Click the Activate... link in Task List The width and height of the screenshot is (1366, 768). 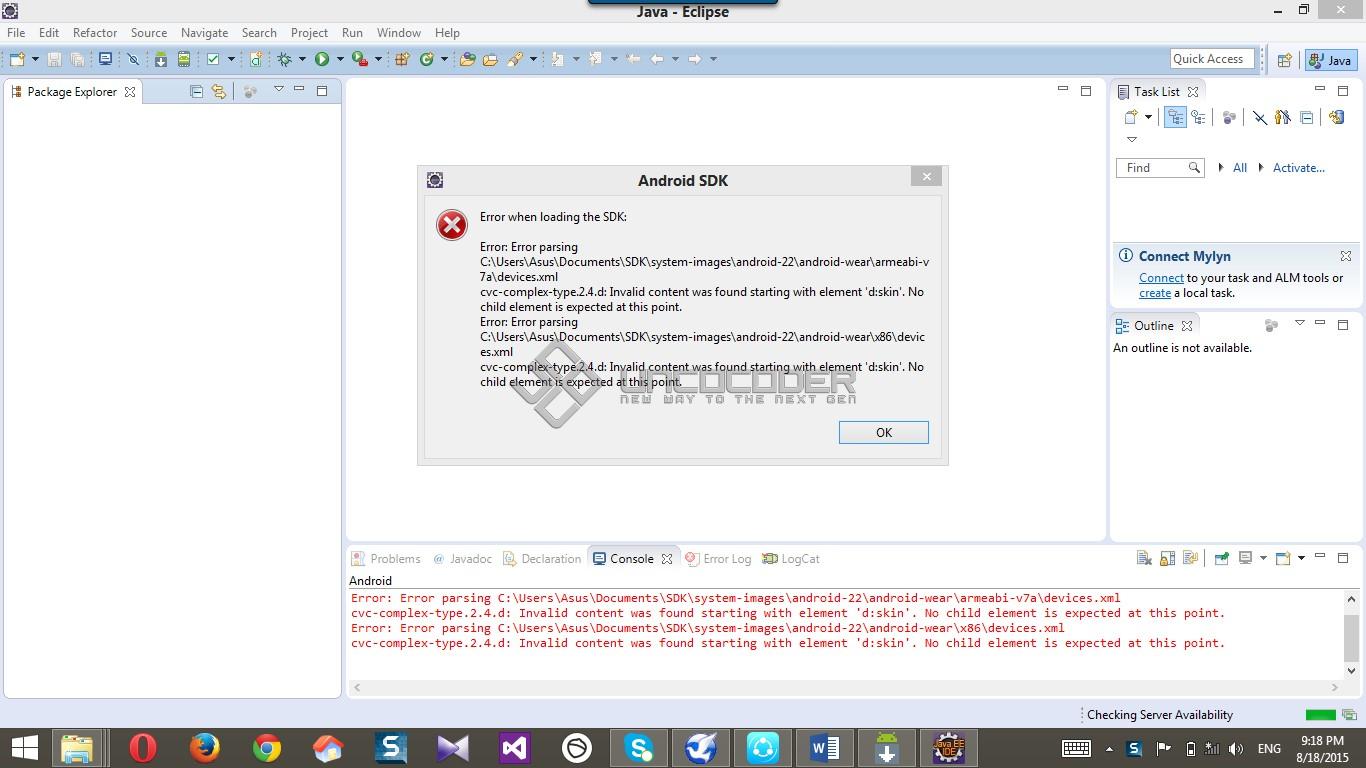pos(1298,168)
